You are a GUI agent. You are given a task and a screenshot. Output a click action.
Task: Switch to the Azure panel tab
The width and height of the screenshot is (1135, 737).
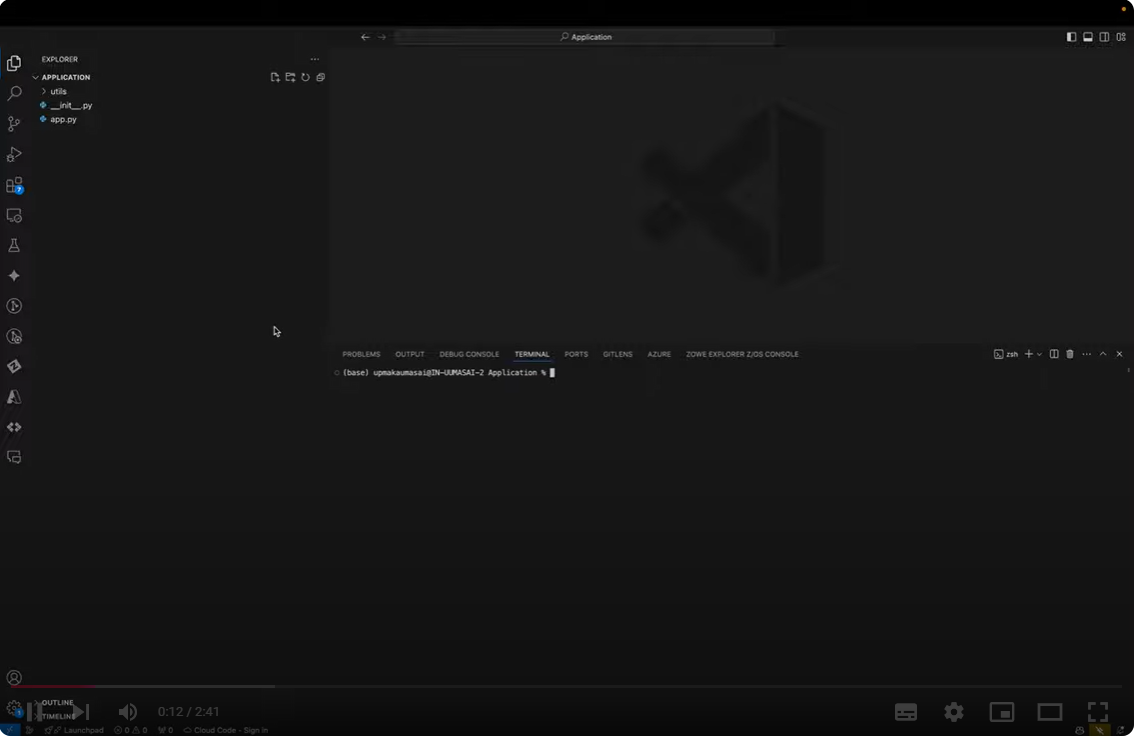(x=659, y=354)
